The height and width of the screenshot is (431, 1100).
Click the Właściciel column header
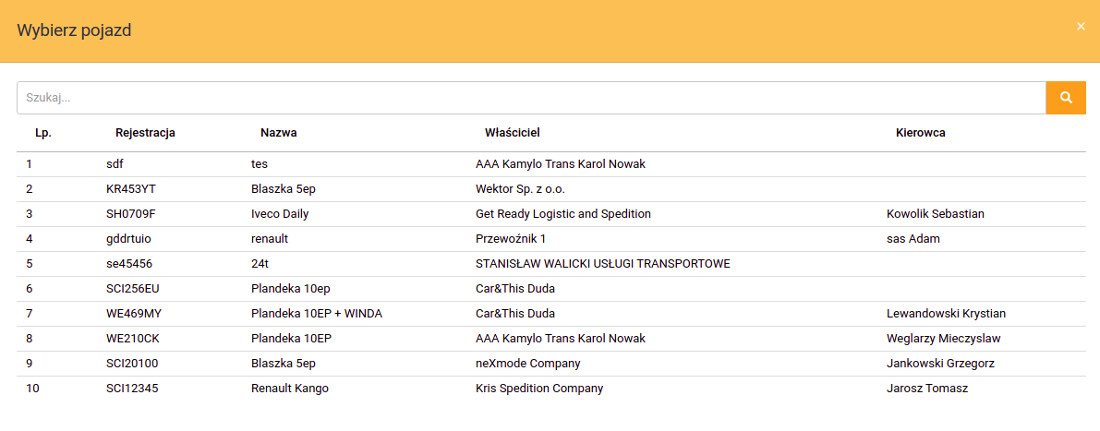[512, 133]
